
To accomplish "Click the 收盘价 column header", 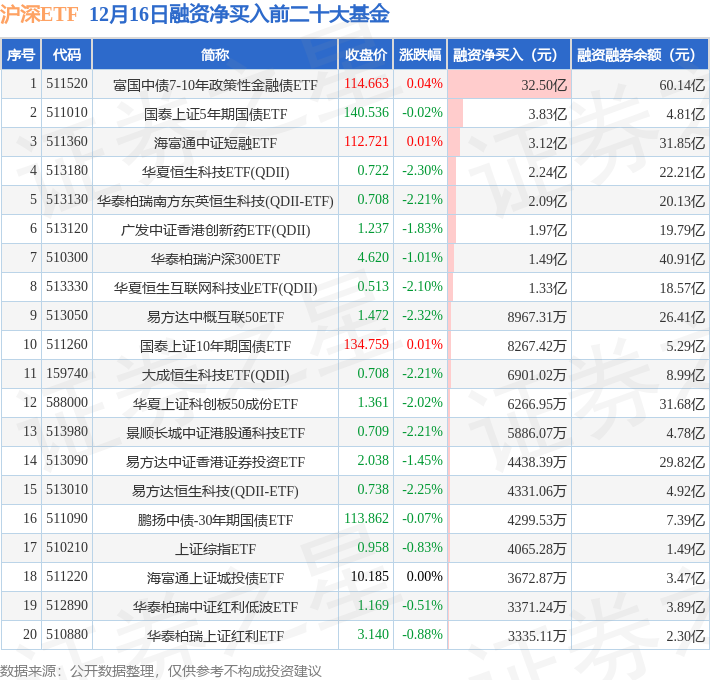I will tap(366, 55).
